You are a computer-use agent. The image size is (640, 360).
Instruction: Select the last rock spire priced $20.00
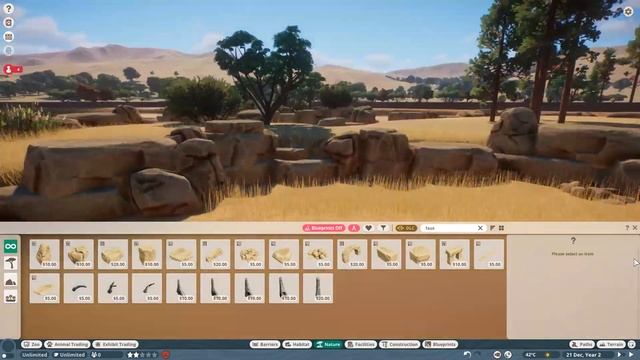click(318, 289)
